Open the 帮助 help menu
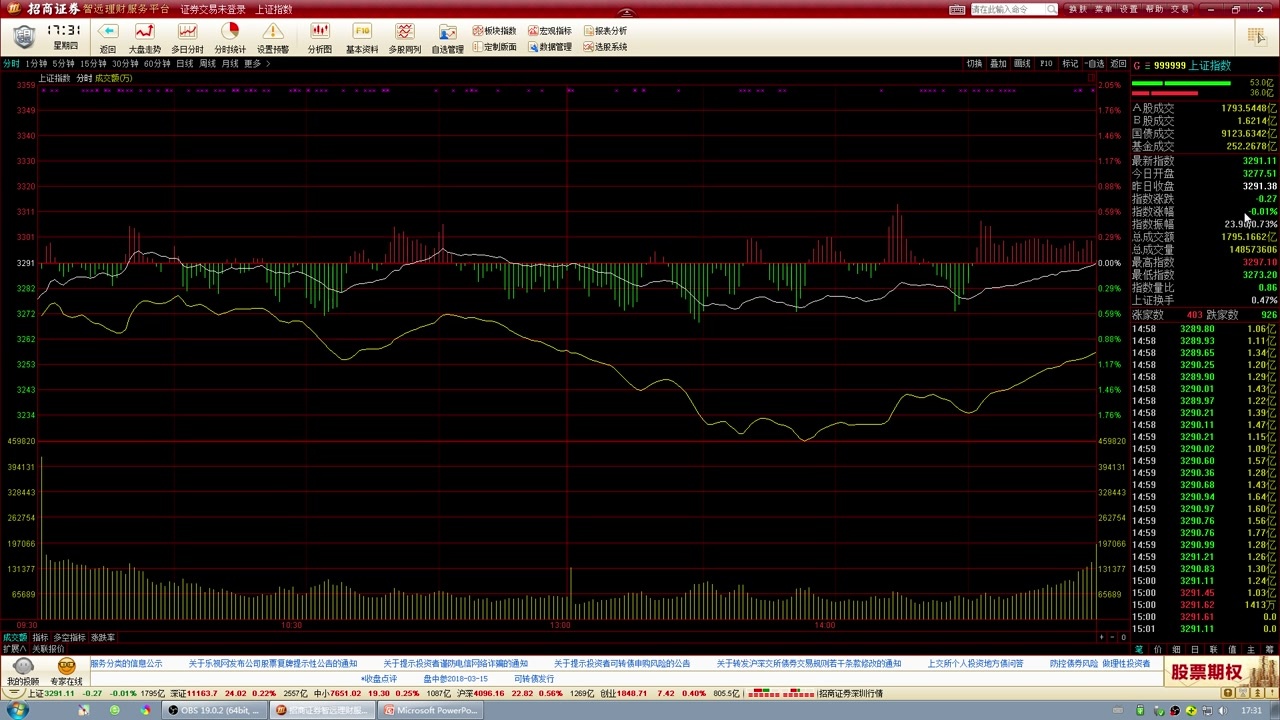 [1155, 9]
